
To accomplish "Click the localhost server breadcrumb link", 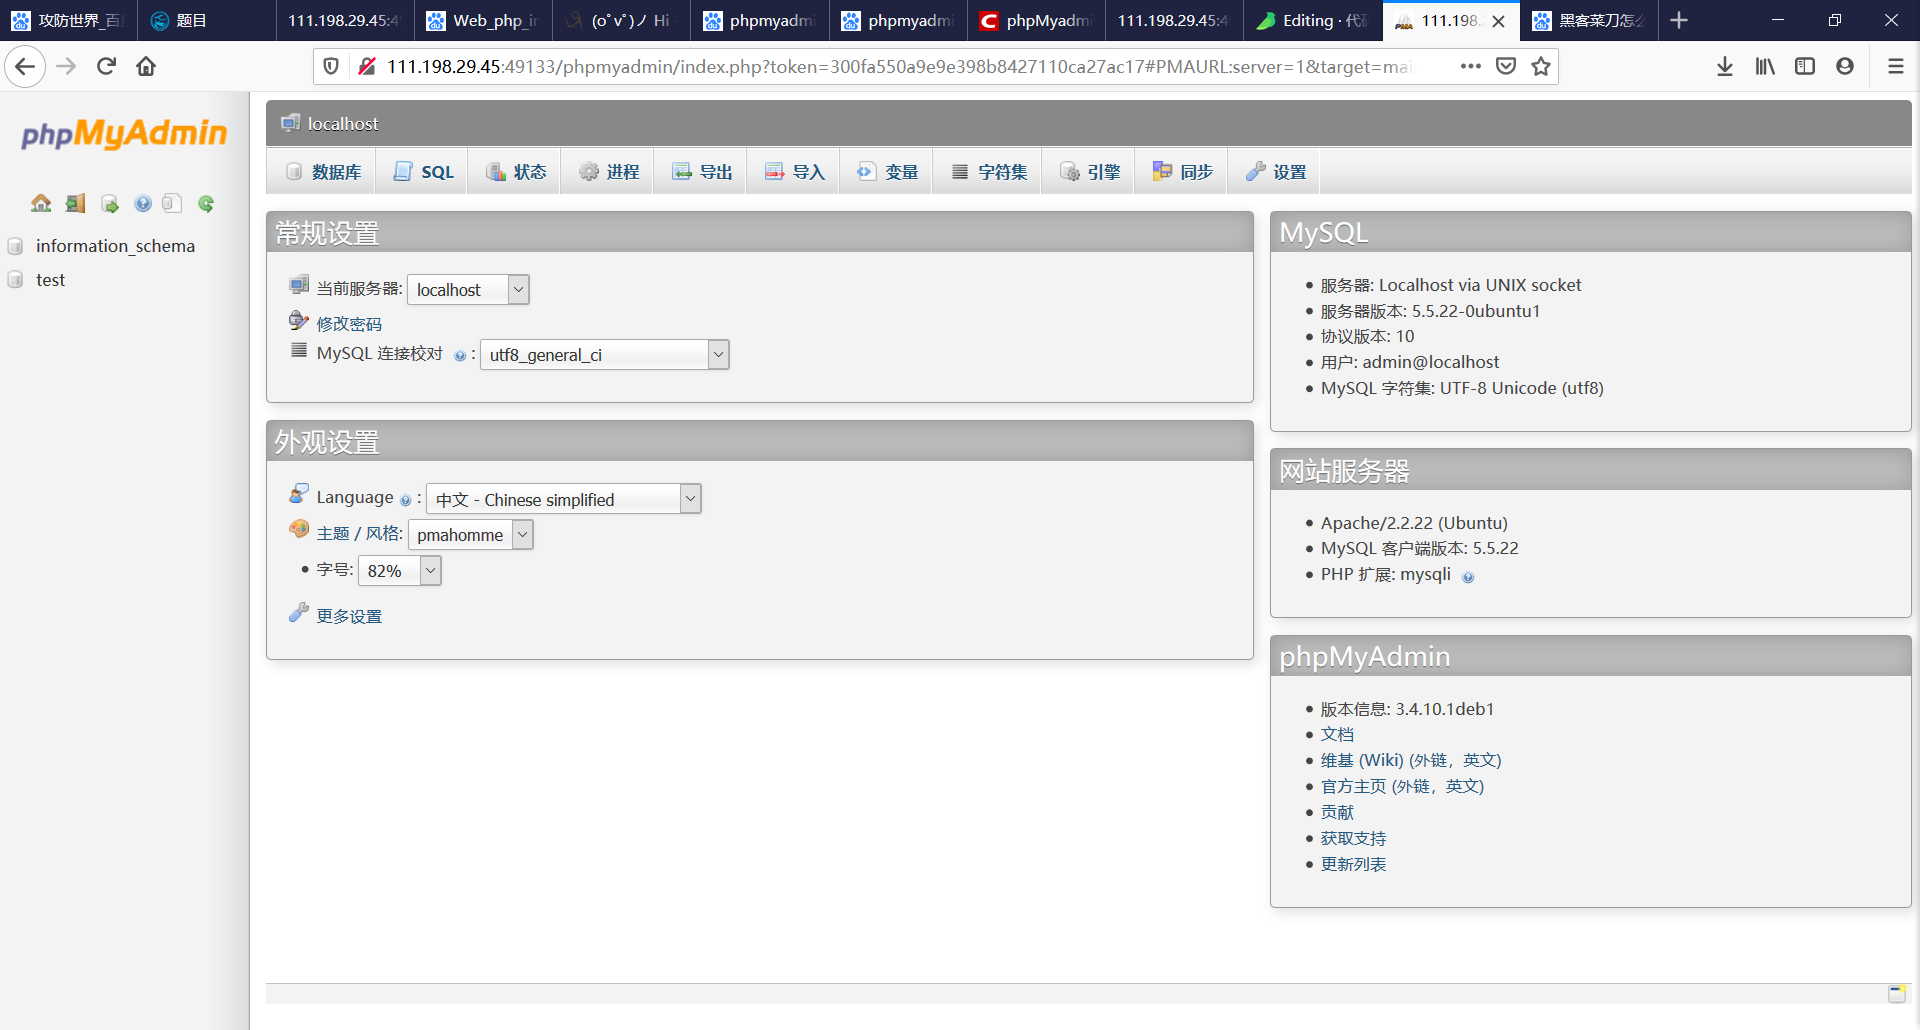I will click(x=342, y=124).
